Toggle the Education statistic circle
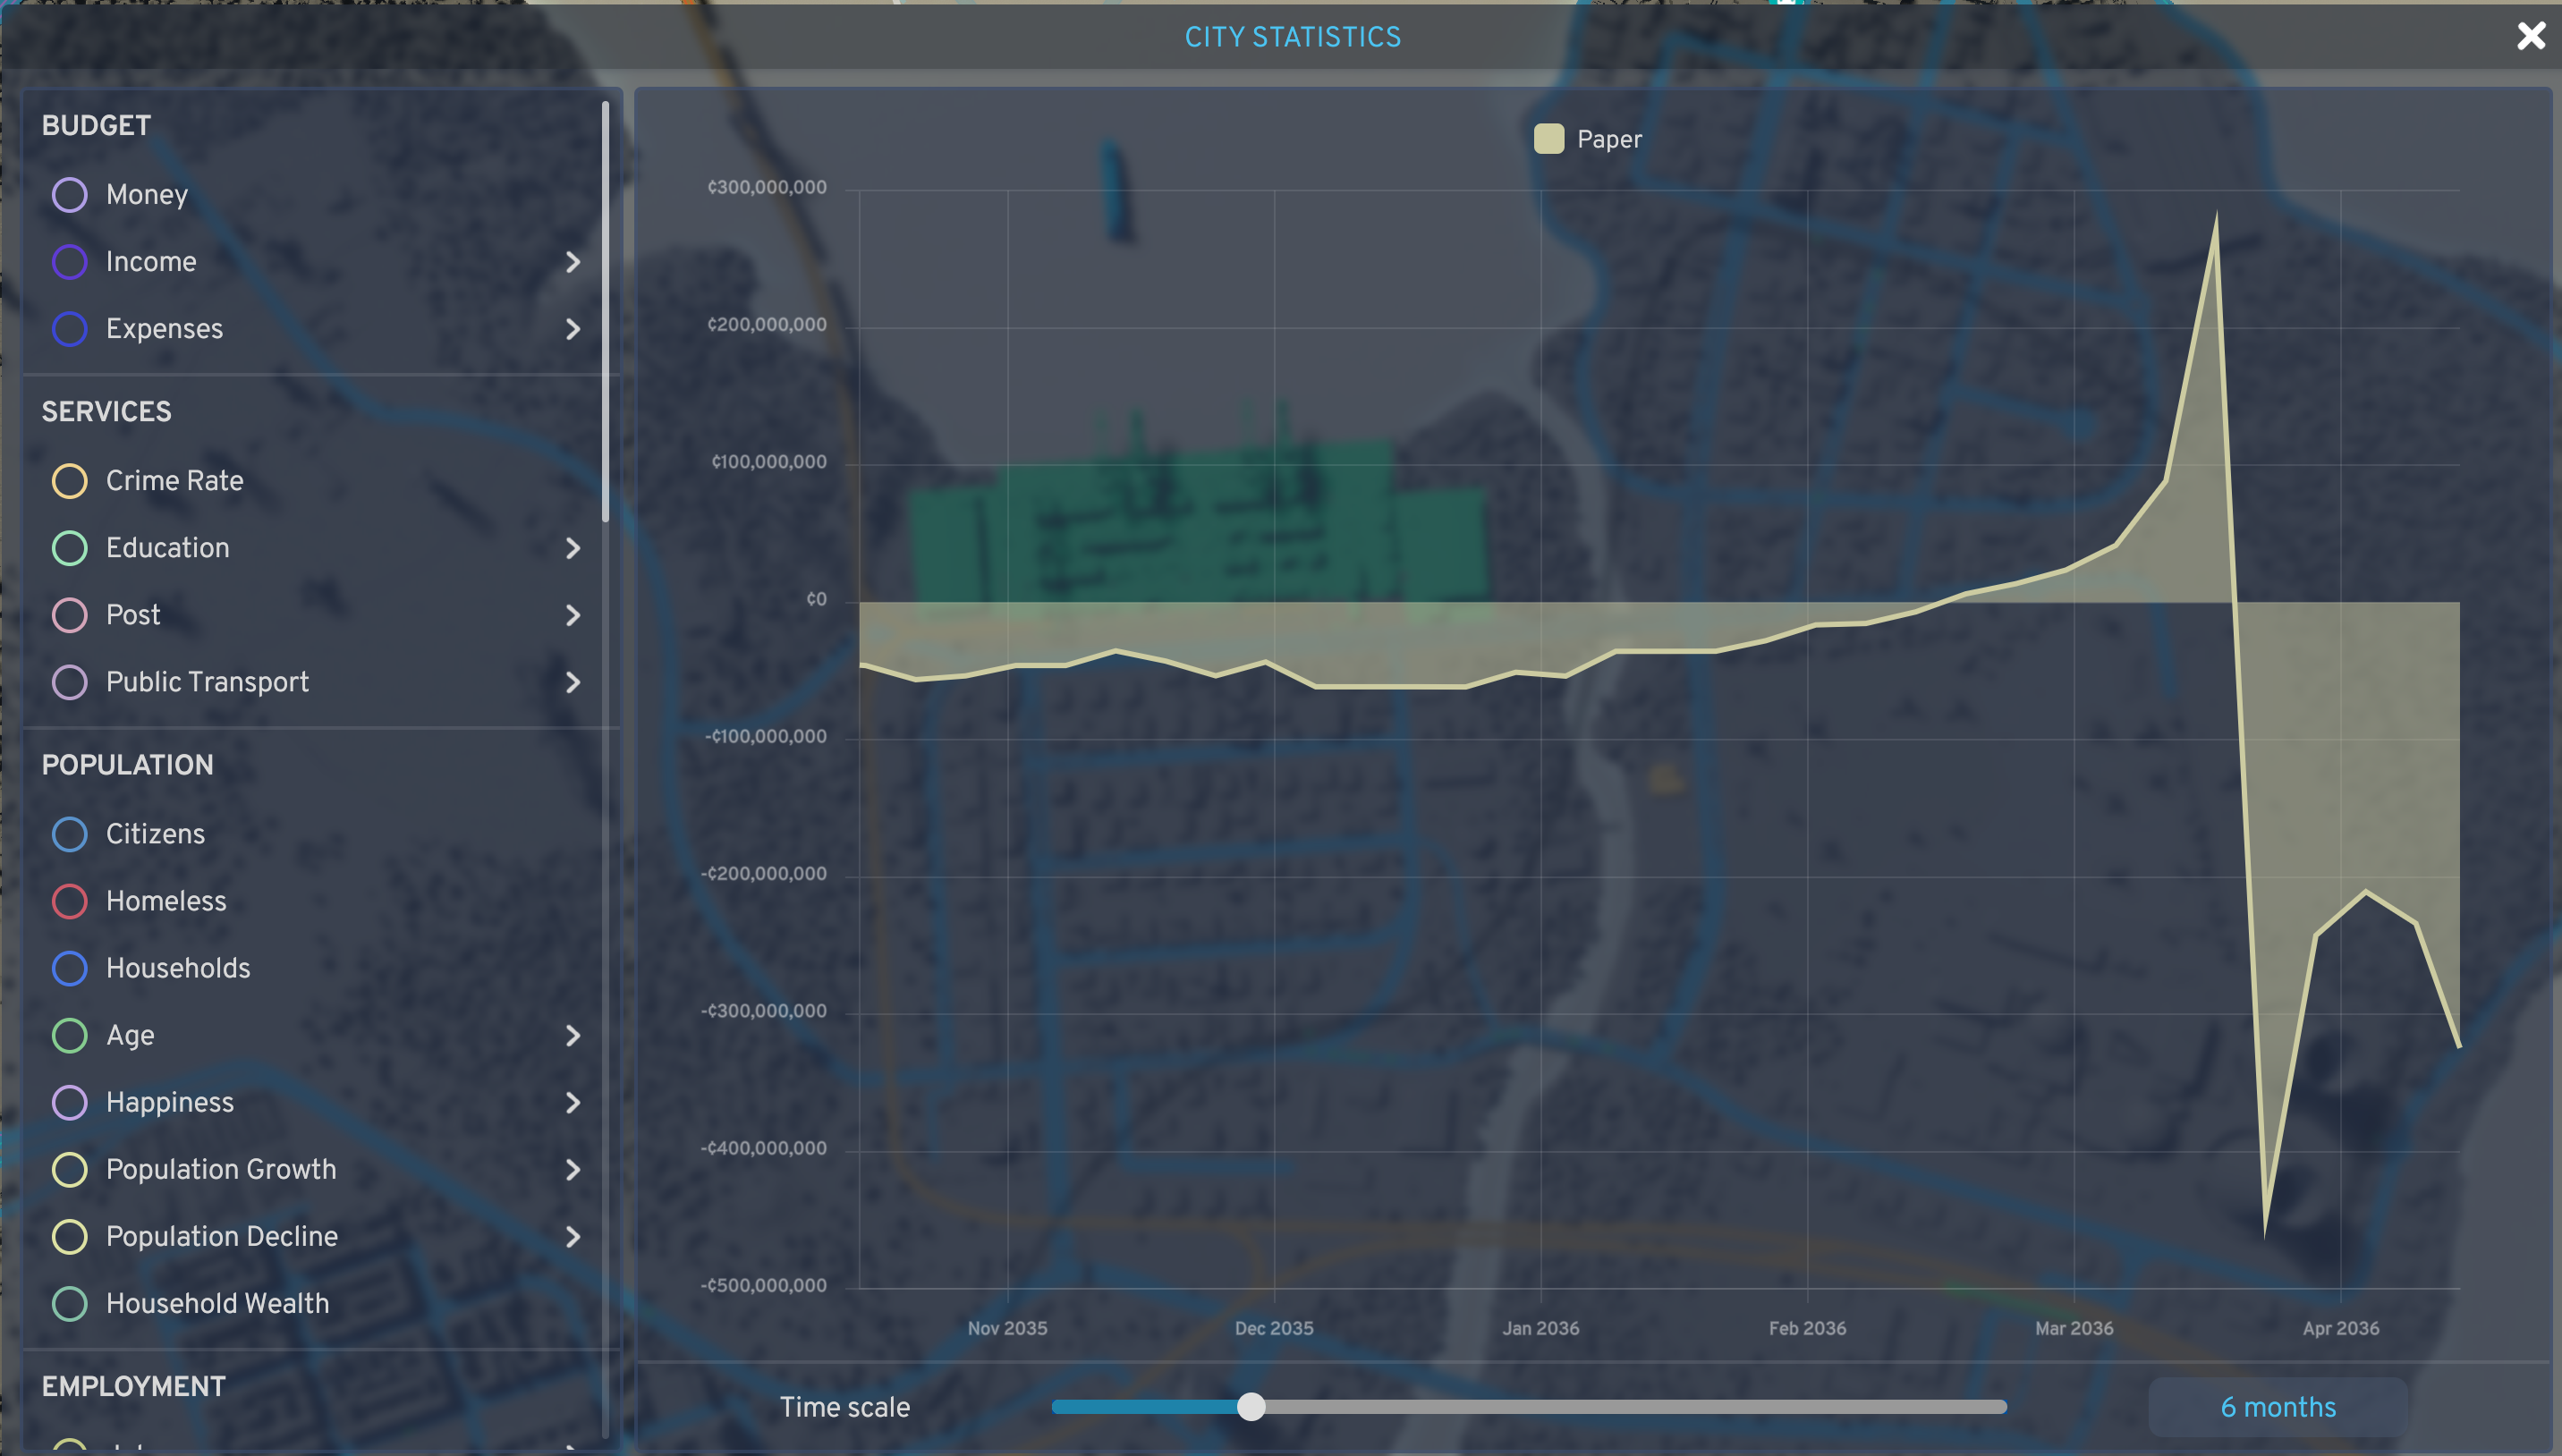This screenshot has height=1456, width=2562. click(69, 548)
